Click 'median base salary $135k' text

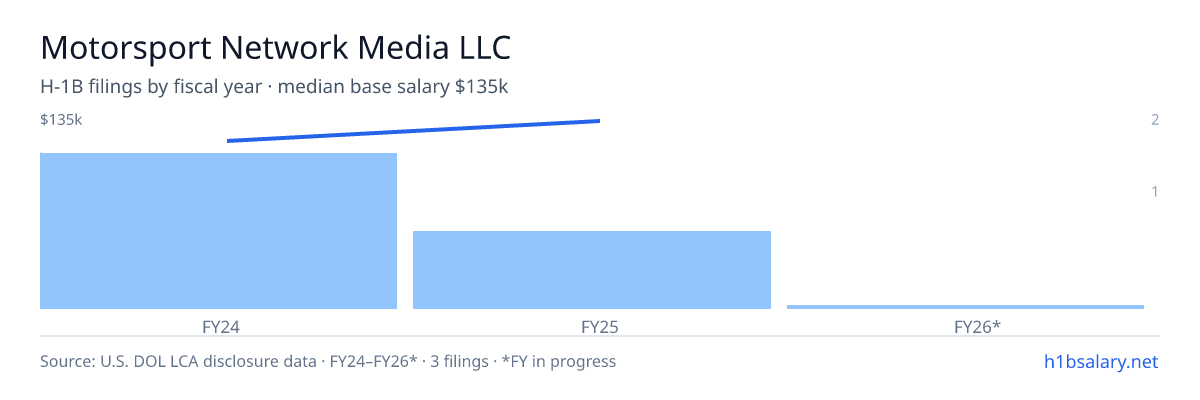click(x=393, y=87)
